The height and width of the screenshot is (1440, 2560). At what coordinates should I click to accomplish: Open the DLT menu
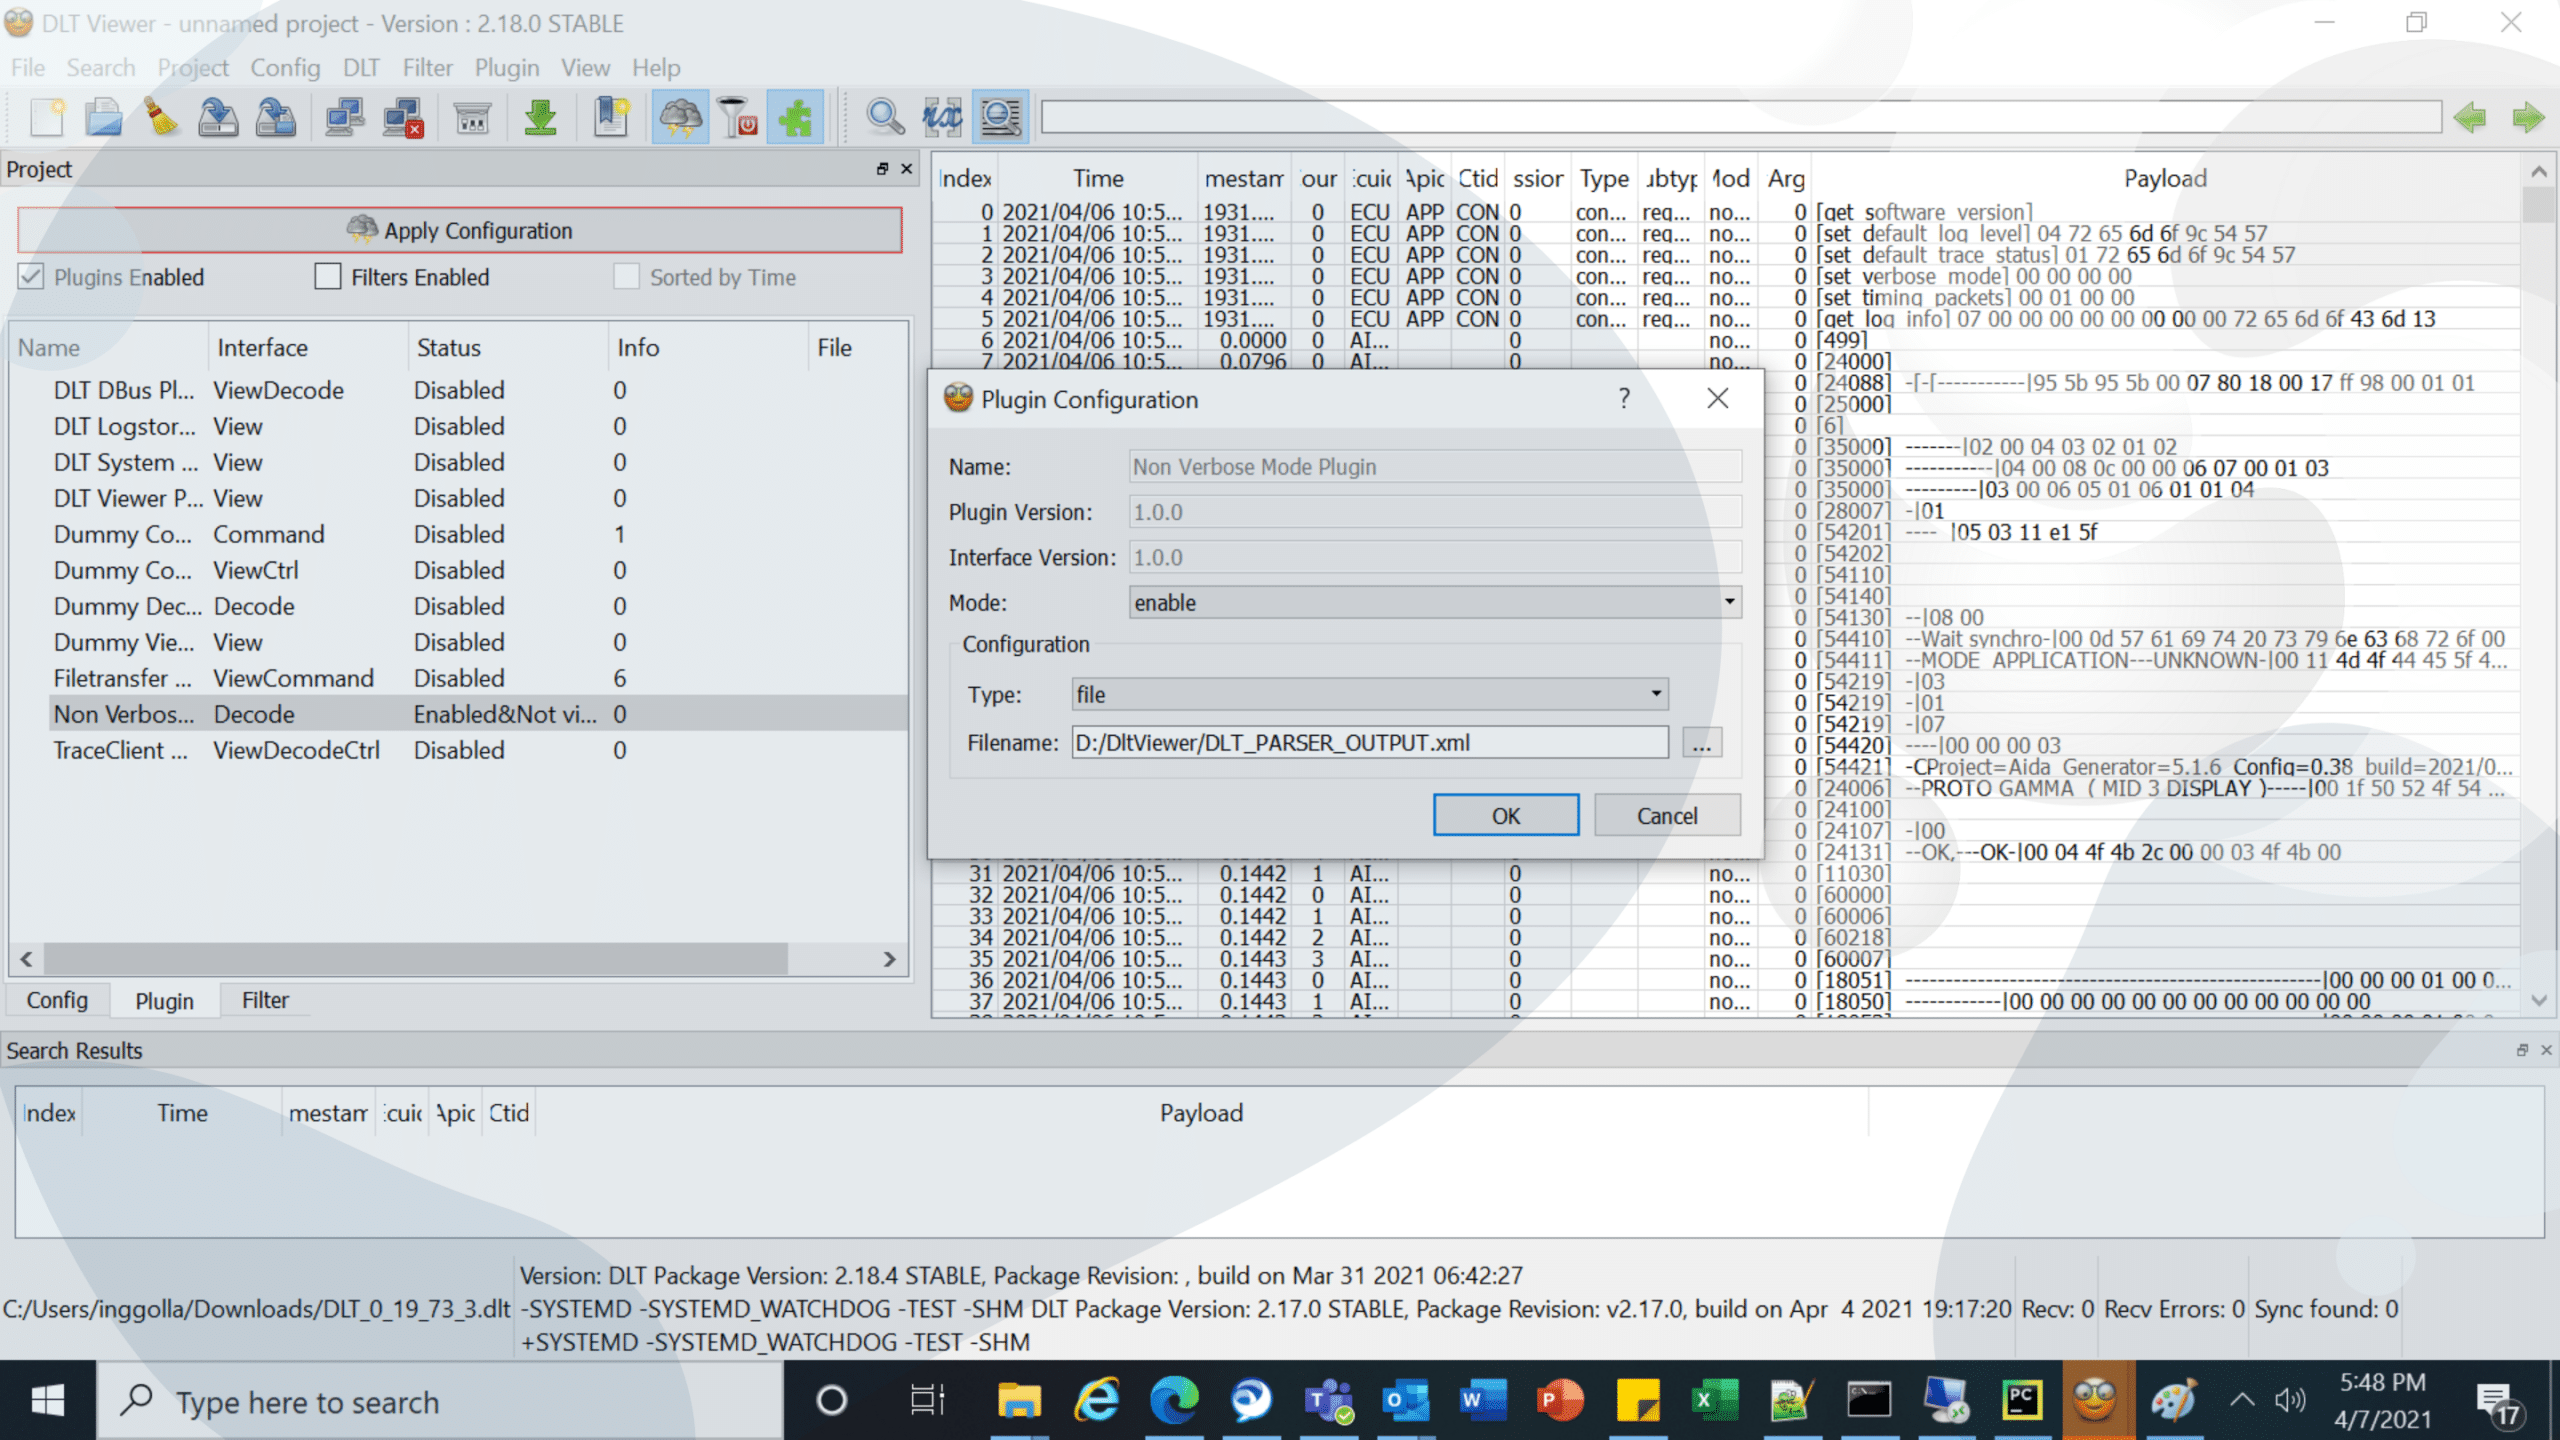click(361, 68)
